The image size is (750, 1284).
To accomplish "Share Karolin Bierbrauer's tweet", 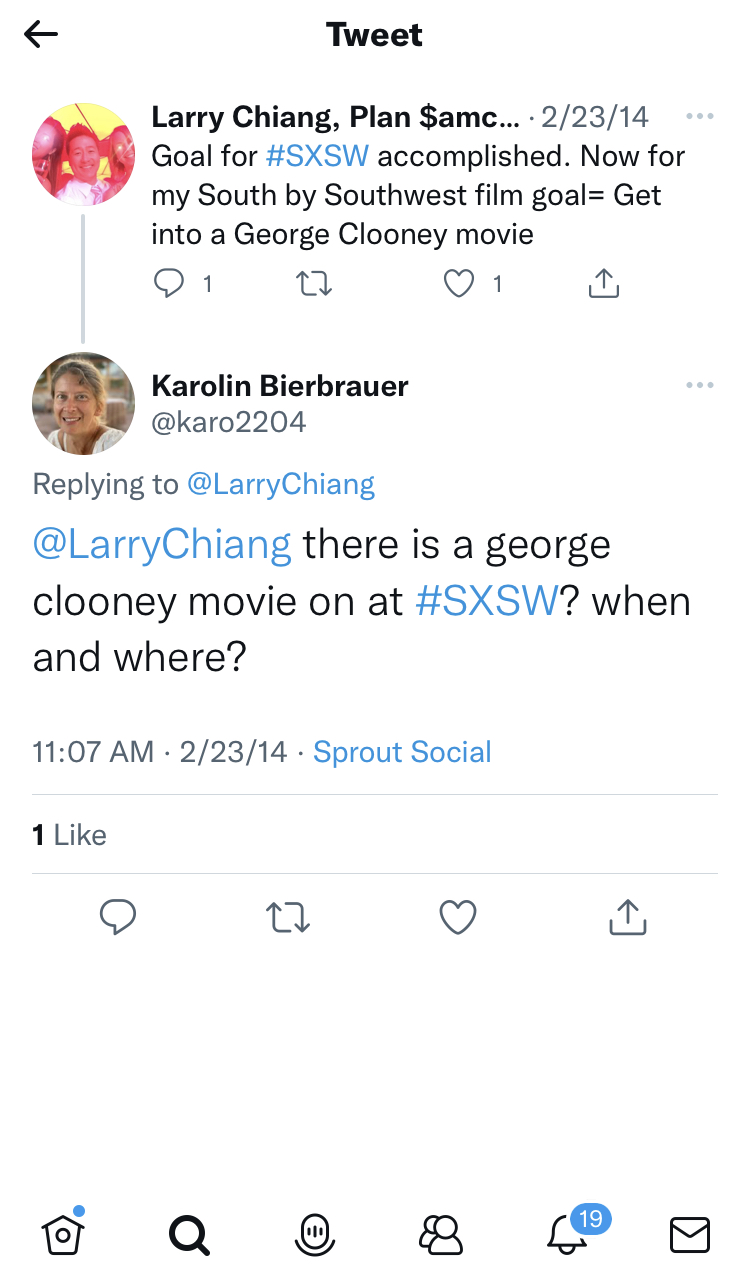I will 628,916.
